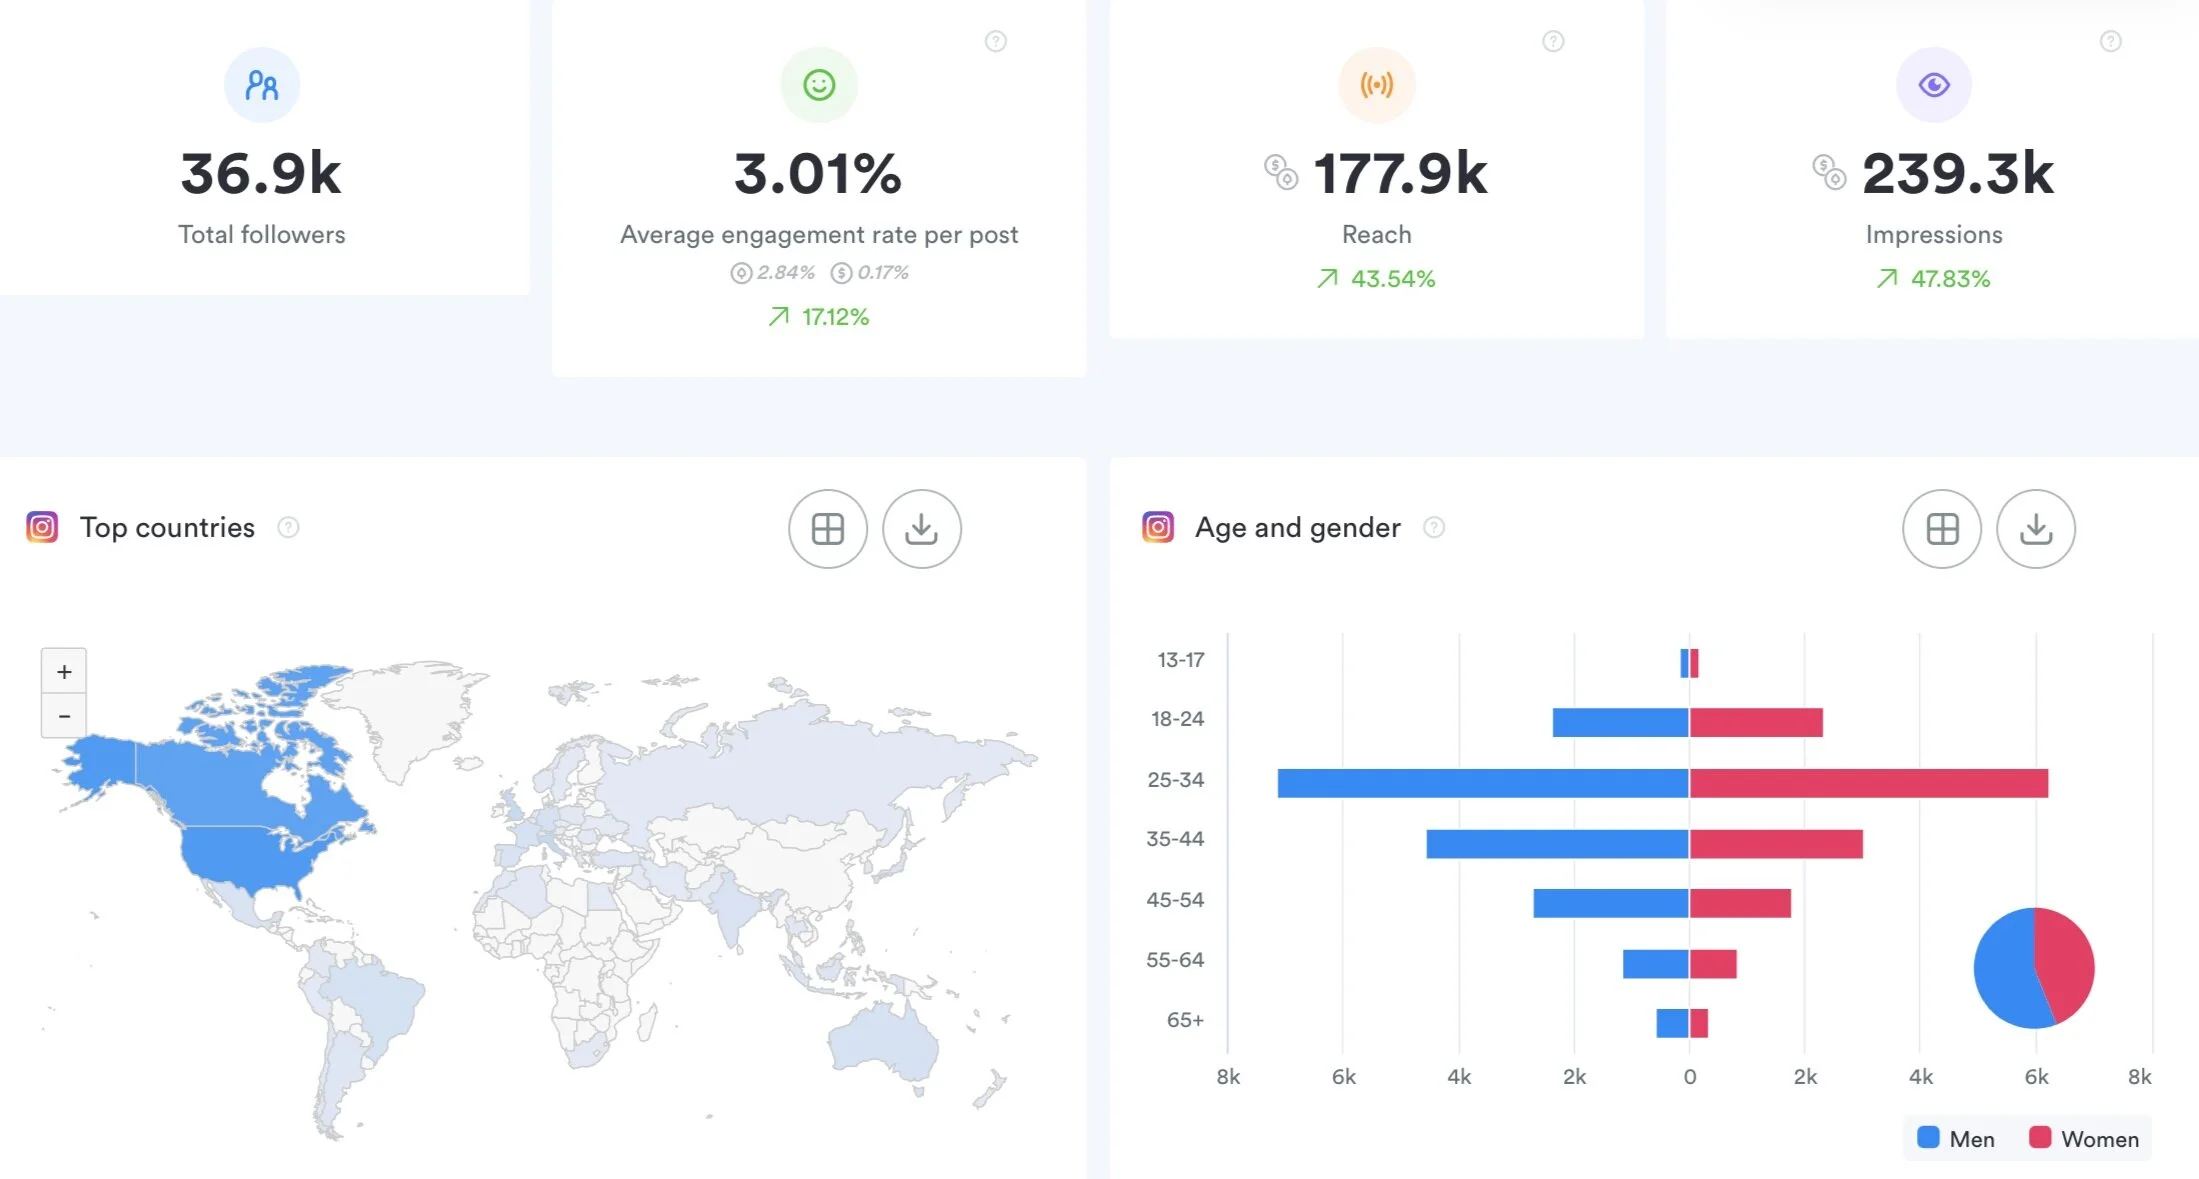2199x1179 pixels.
Task: Click the map zoom in plus button
Action: click(64, 672)
